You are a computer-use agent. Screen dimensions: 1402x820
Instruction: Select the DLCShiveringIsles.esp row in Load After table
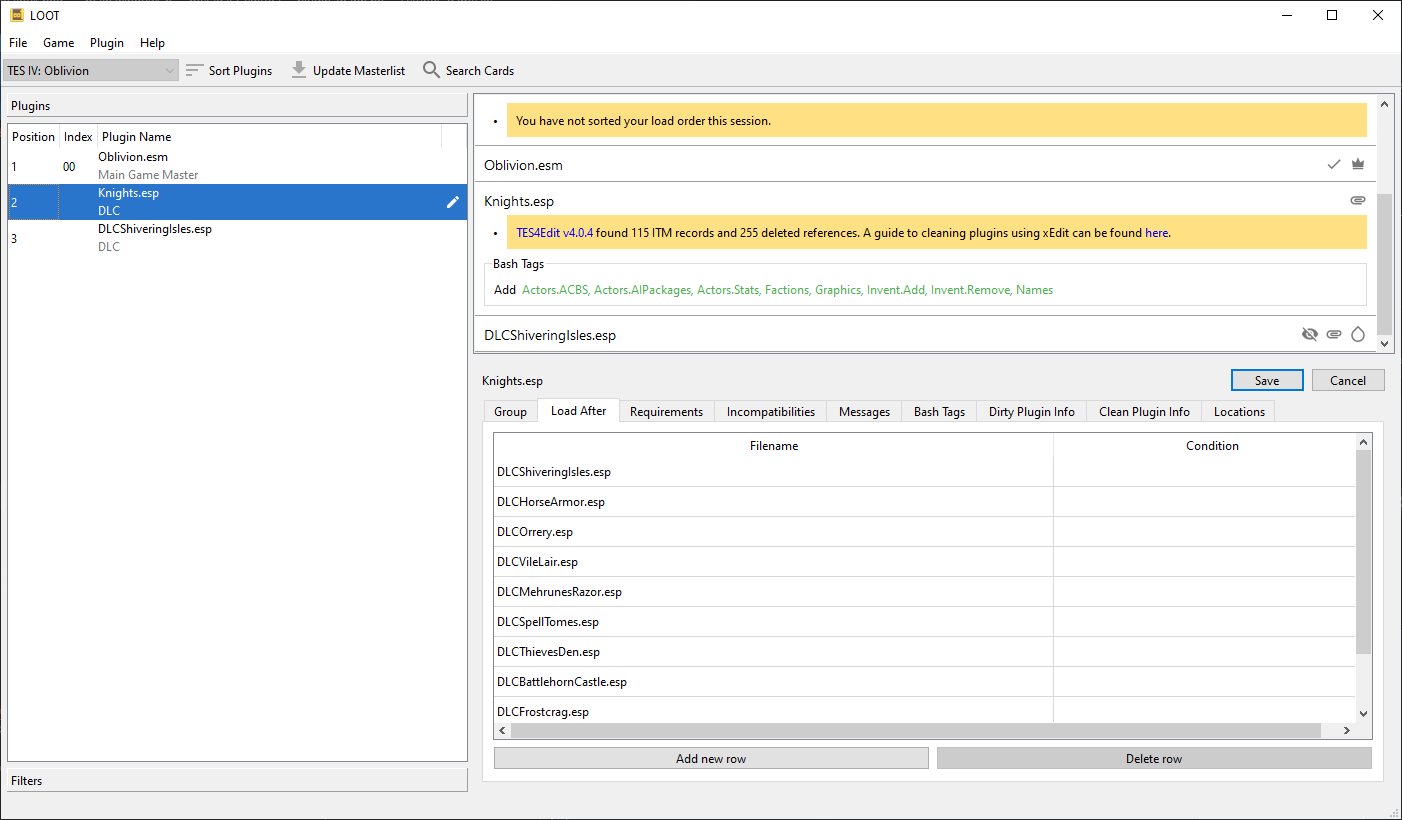pos(925,472)
